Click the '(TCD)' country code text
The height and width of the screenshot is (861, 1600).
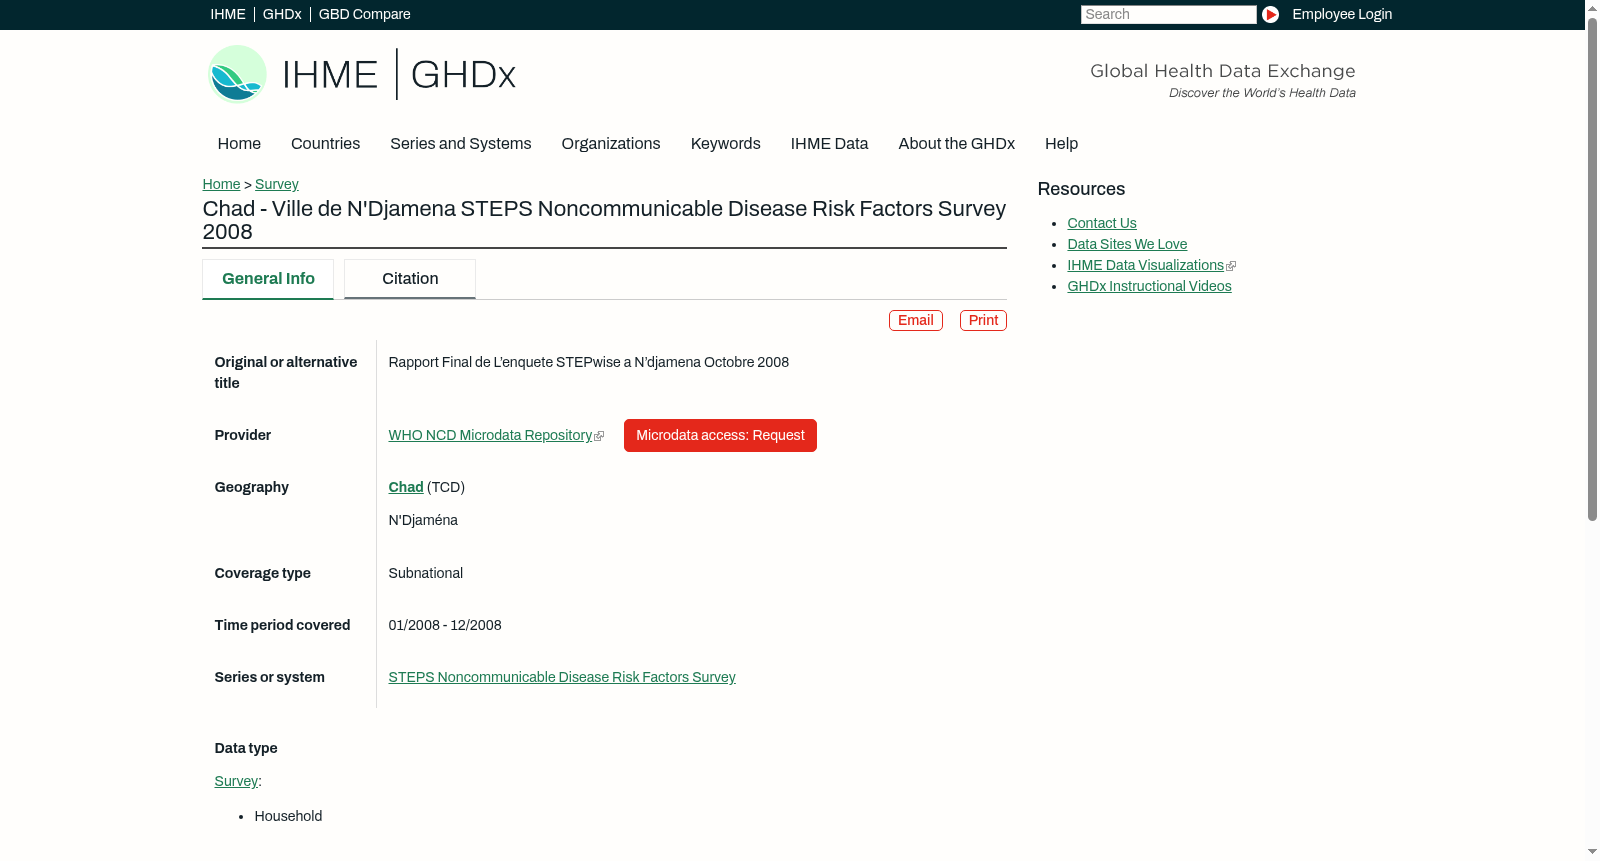coord(446,487)
